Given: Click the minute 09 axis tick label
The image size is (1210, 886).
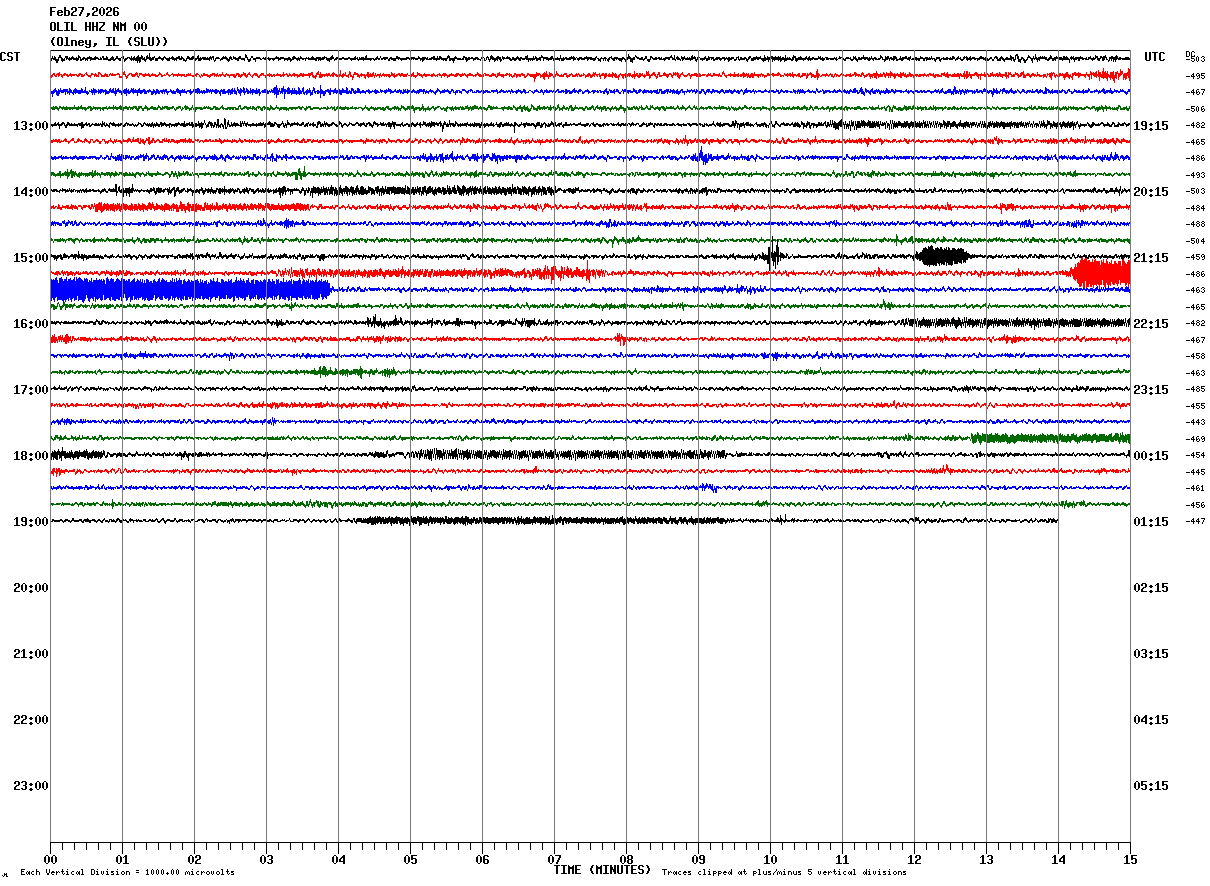Looking at the screenshot, I should [x=698, y=860].
